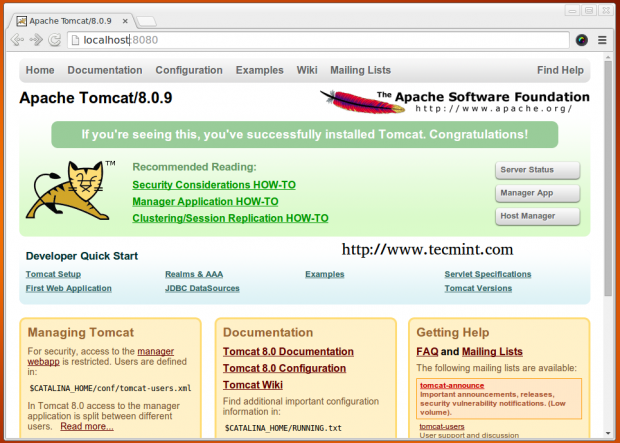Open the Tomcat Versions link
This screenshot has width=620, height=443.
coord(478,288)
